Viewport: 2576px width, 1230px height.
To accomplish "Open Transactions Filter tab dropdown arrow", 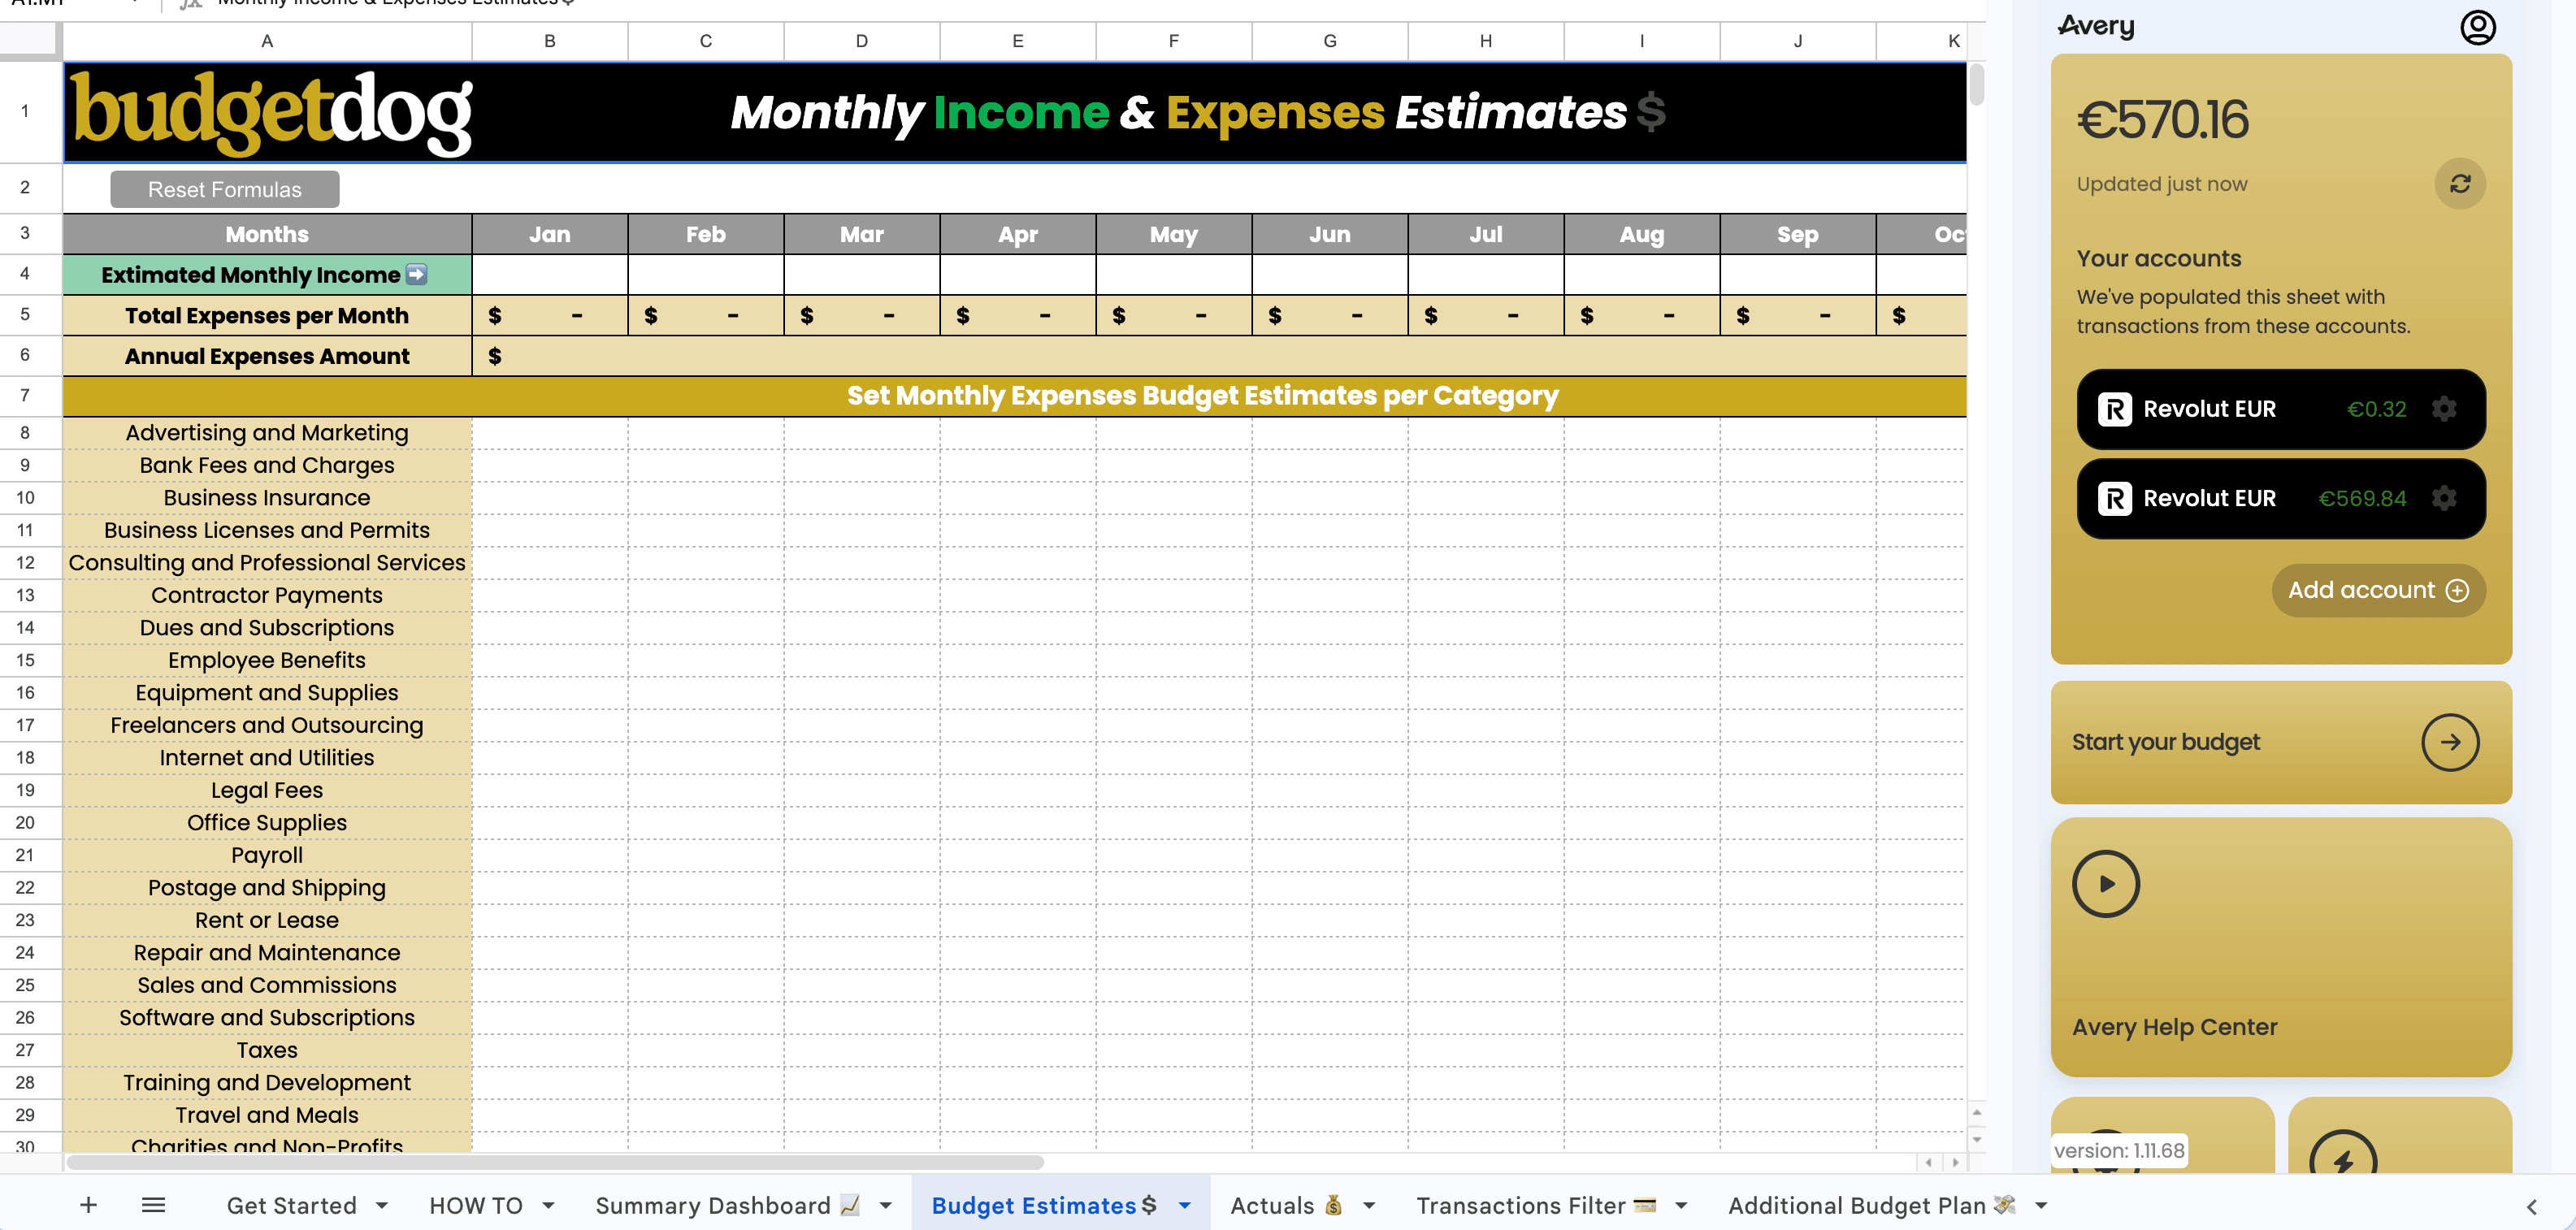I will pyautogui.click(x=1681, y=1206).
